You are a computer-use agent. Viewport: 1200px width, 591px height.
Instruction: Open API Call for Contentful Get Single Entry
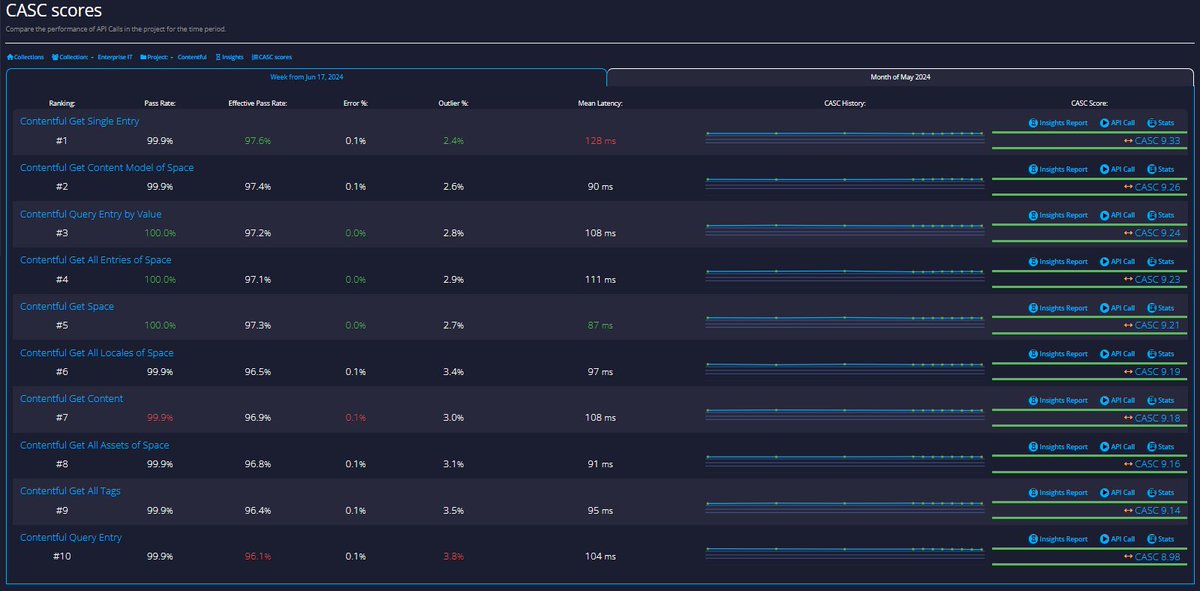(x=1117, y=123)
